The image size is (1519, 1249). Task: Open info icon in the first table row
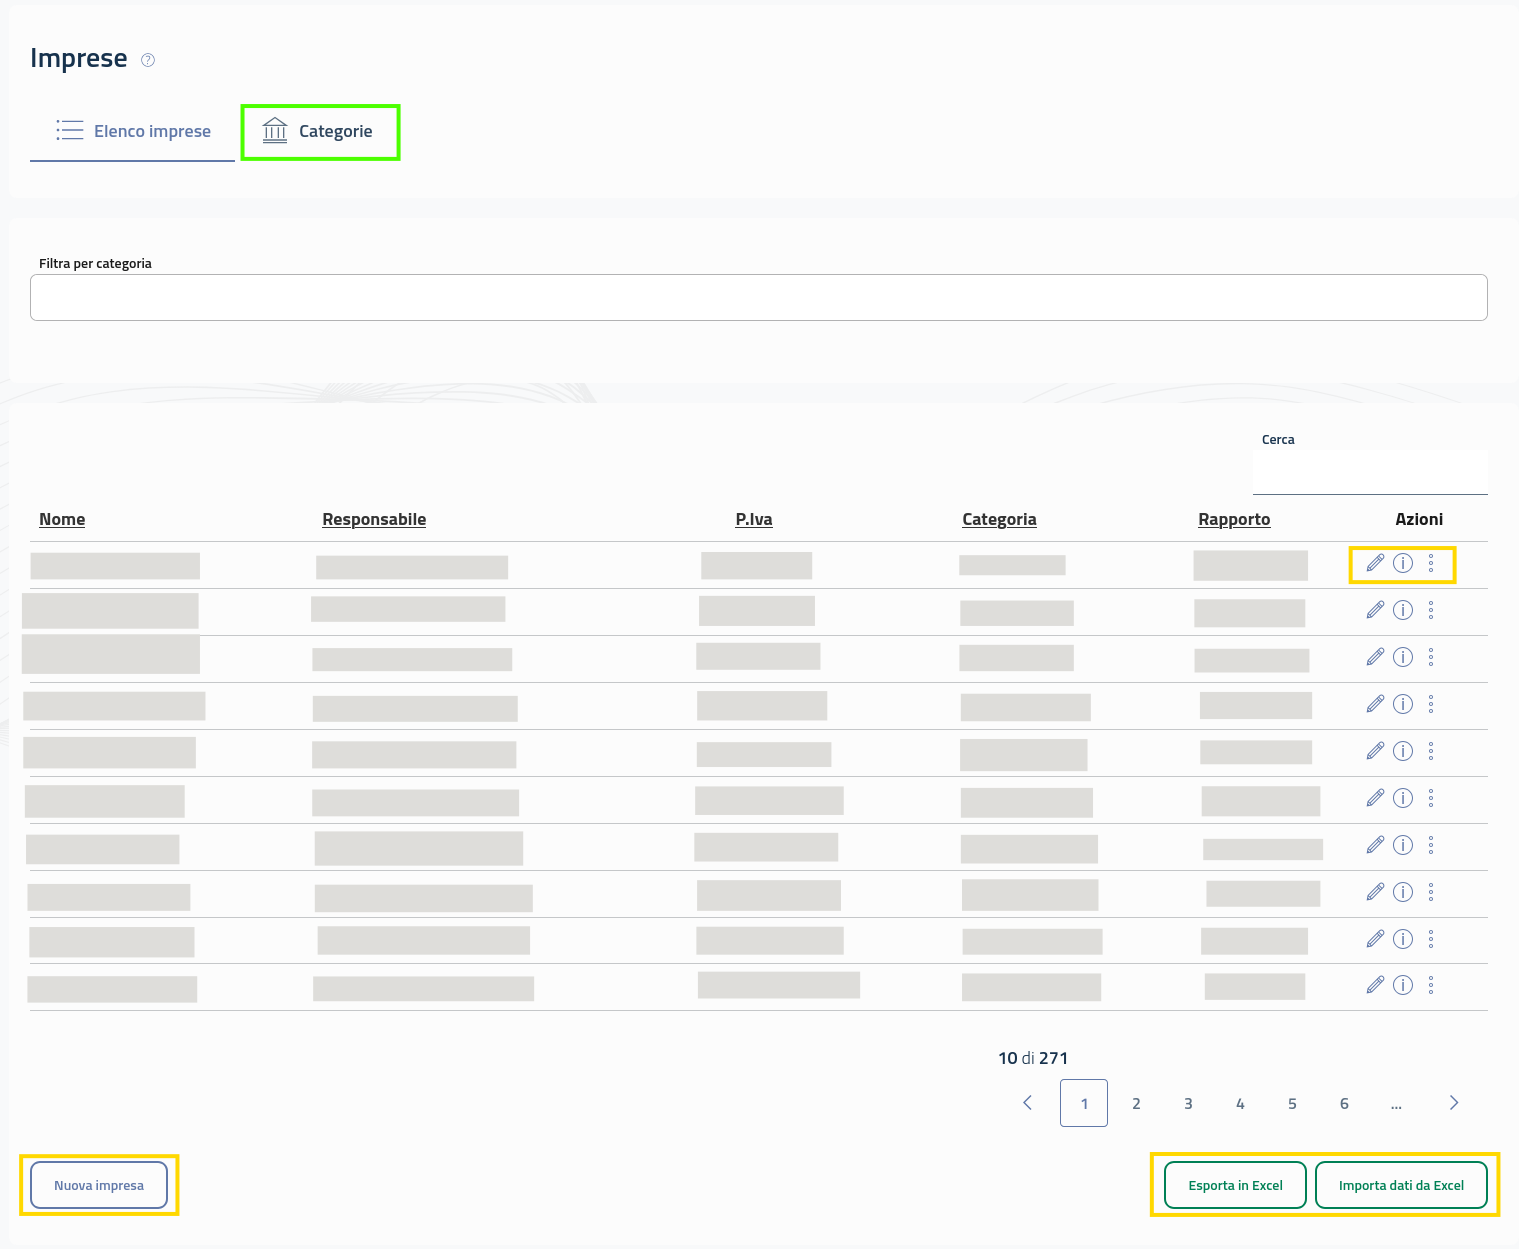(x=1403, y=563)
